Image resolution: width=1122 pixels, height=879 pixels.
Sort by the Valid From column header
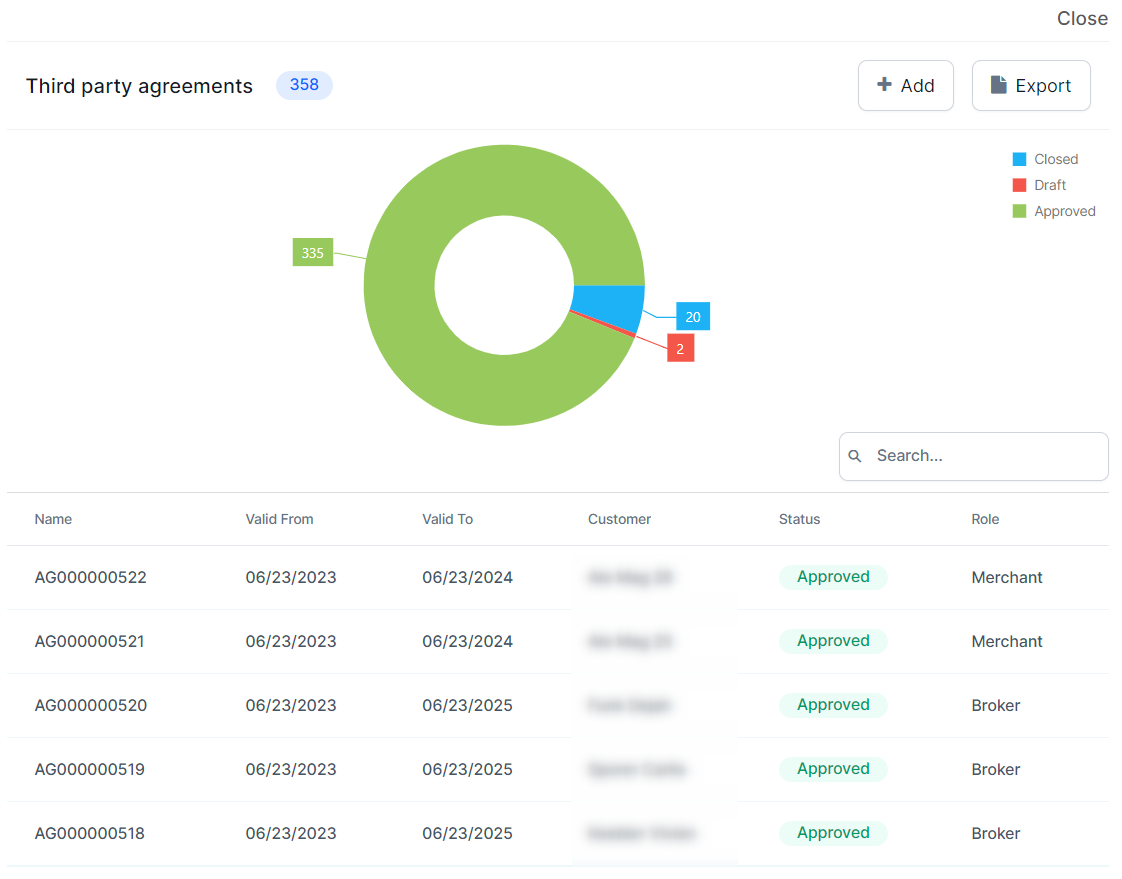point(279,519)
